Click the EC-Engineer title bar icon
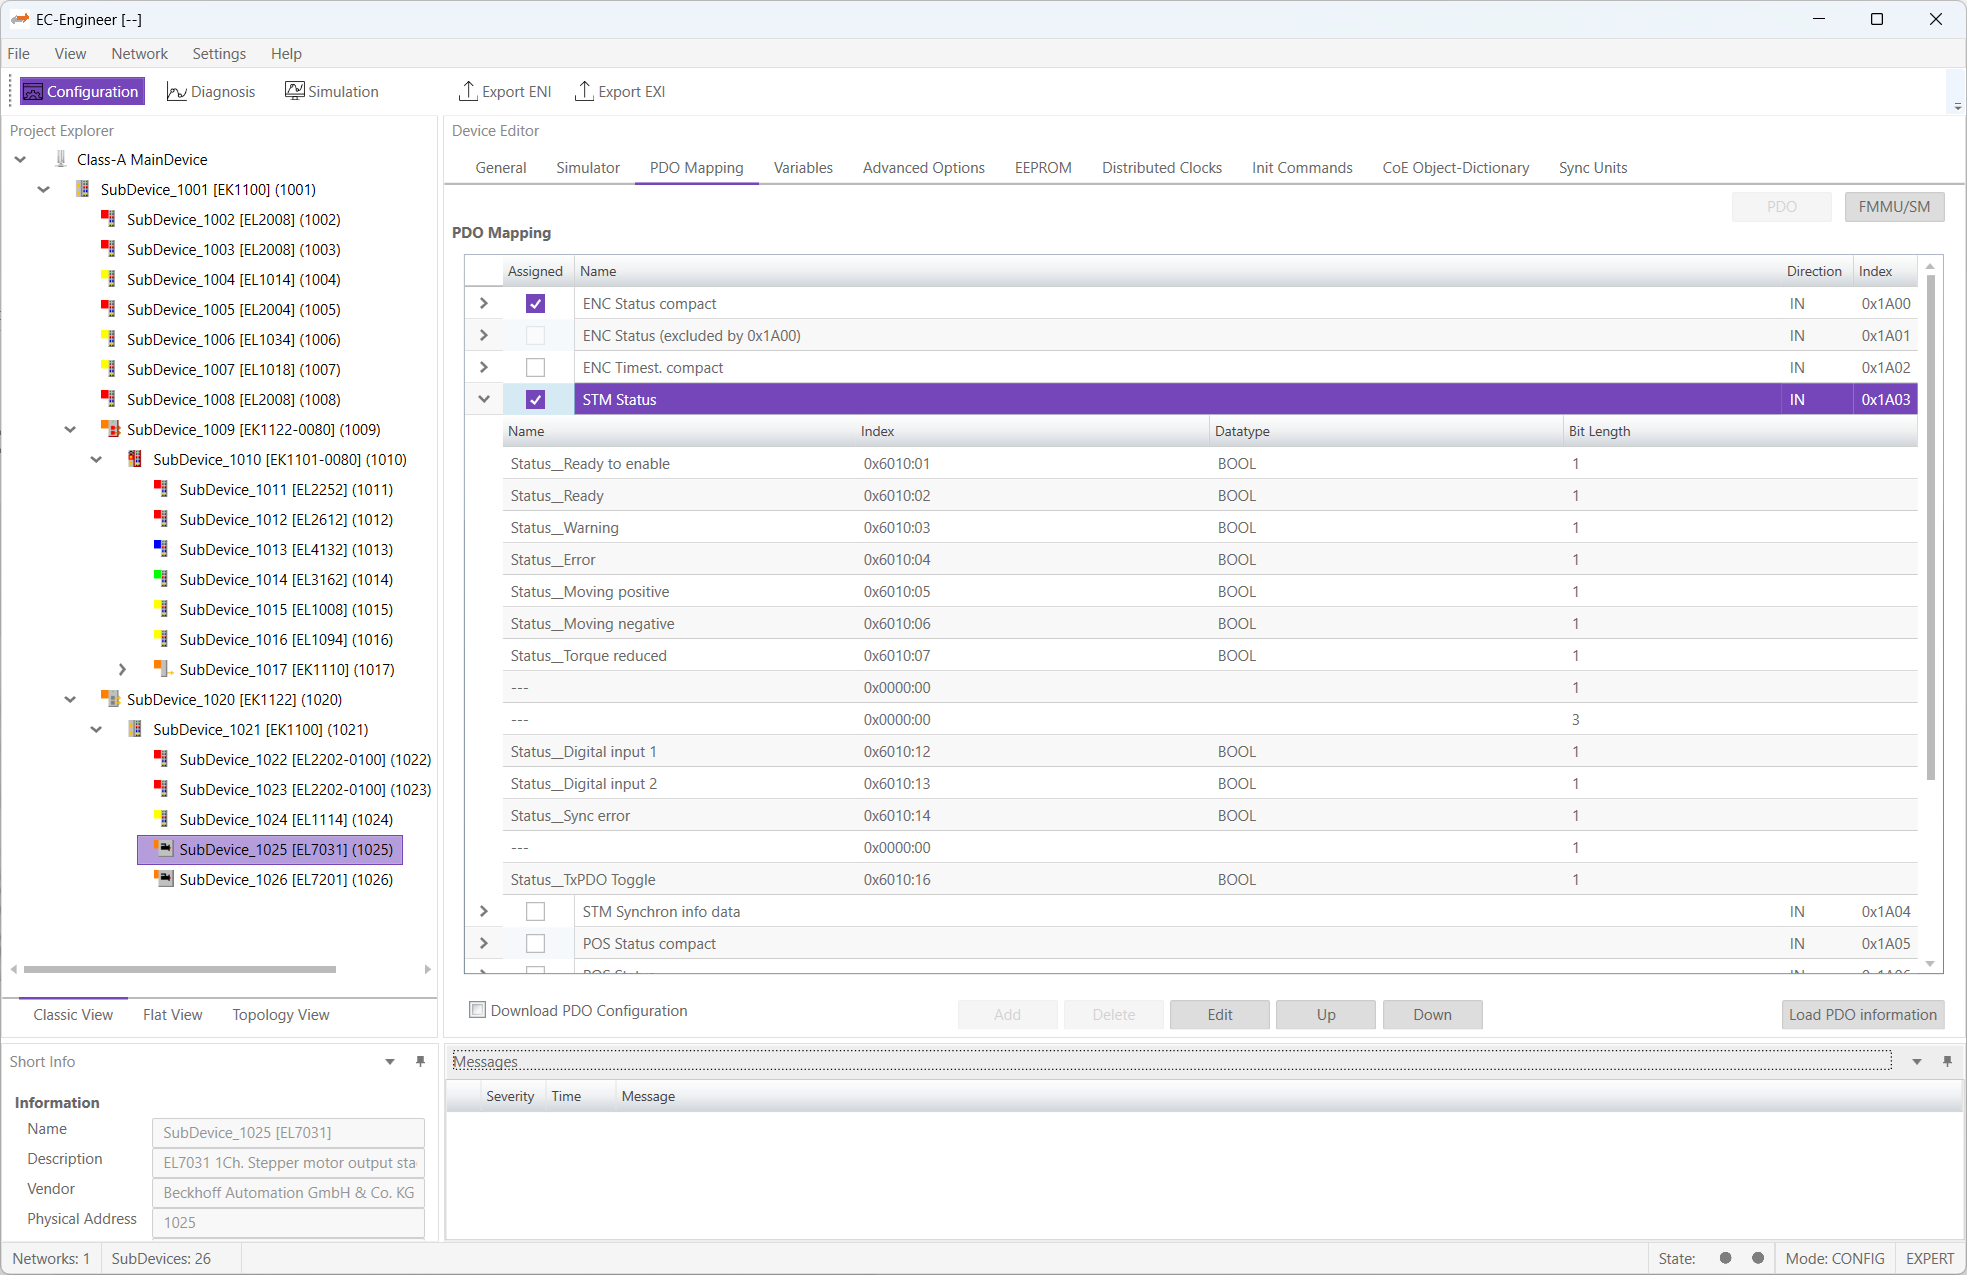Screen dimensions: 1967x1275 click(x=20, y=19)
